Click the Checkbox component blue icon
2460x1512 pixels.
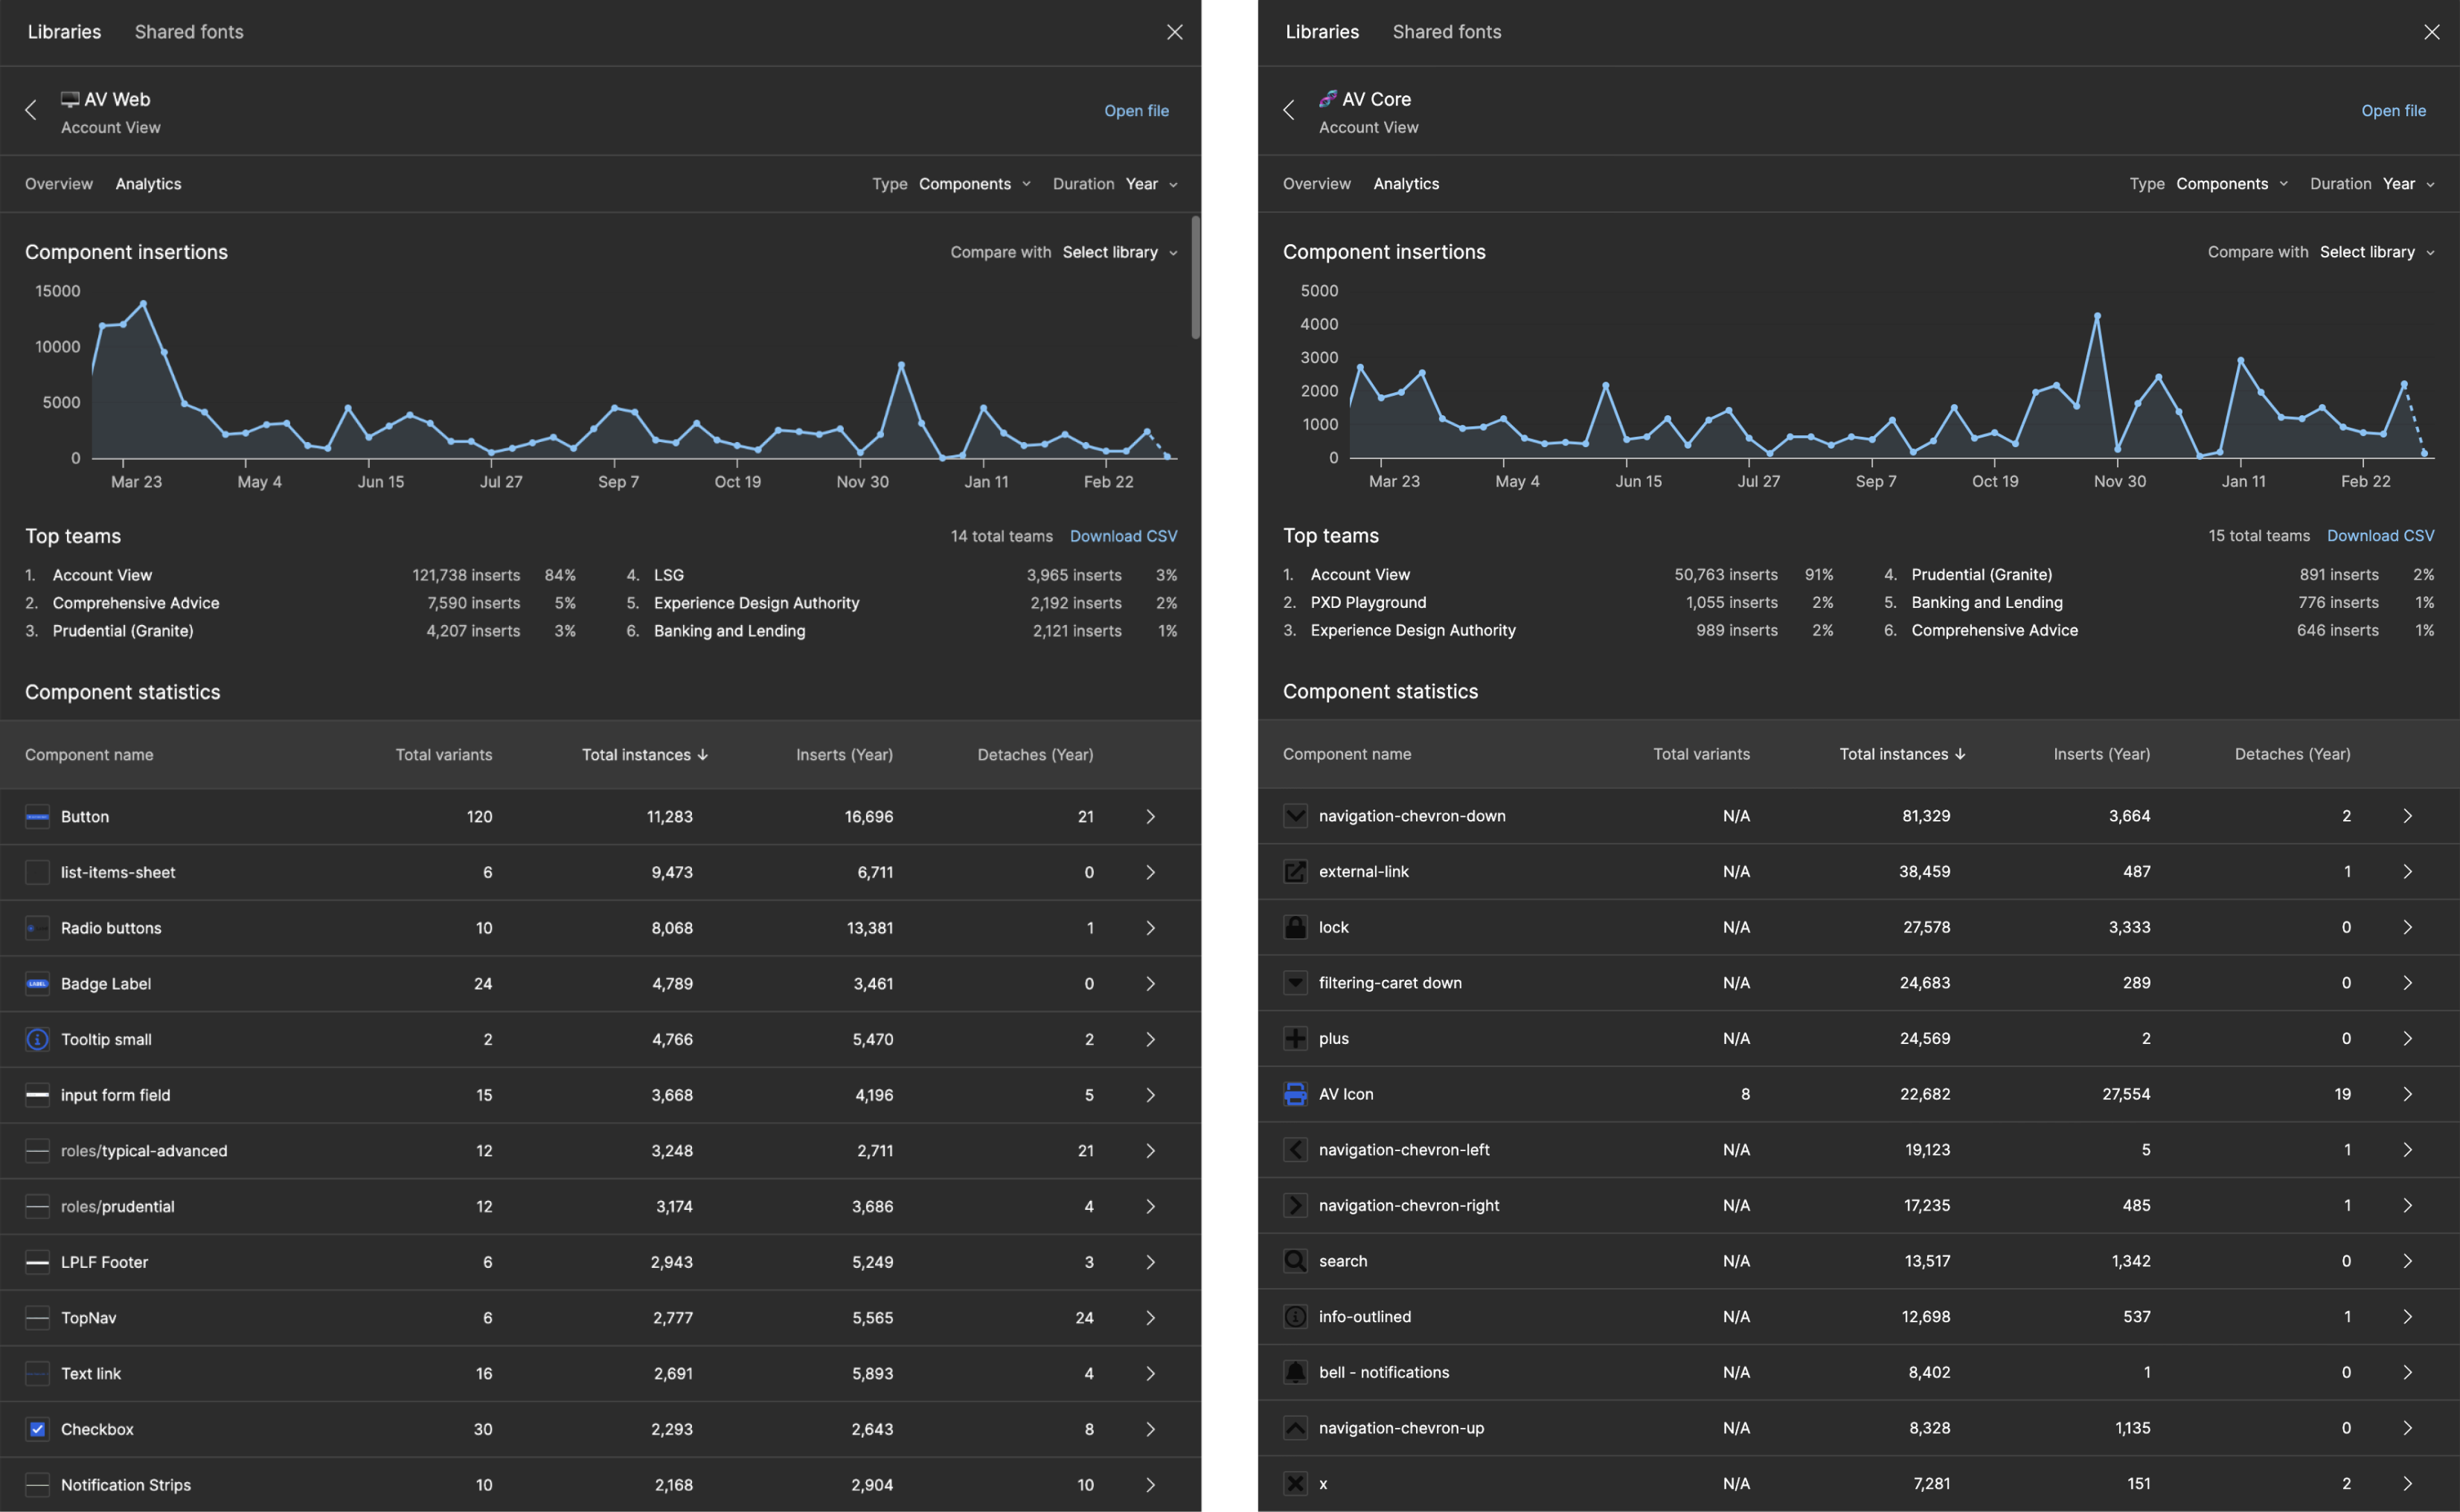tap(37, 1429)
